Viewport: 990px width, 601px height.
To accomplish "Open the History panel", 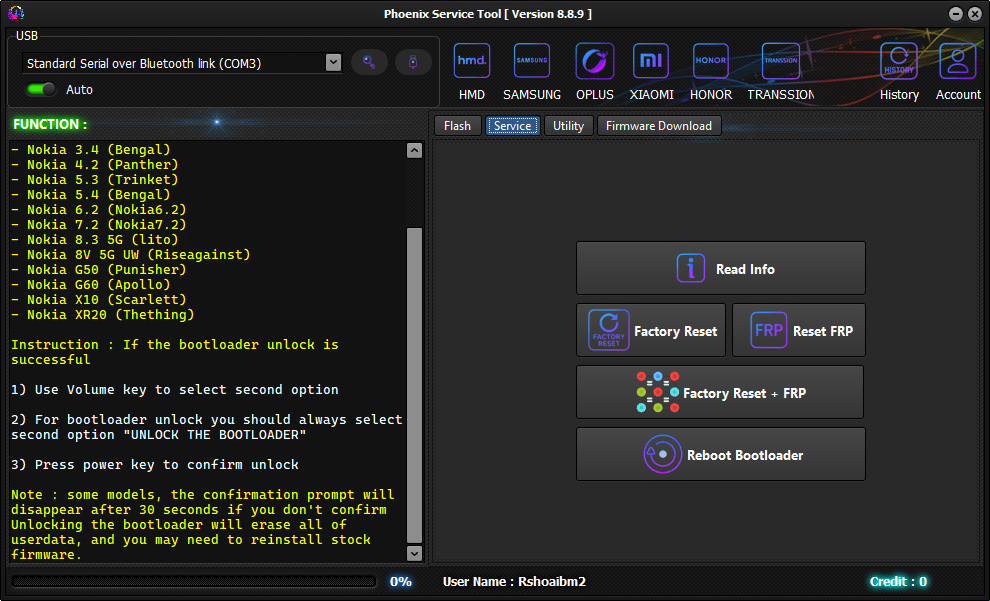I will click(899, 71).
